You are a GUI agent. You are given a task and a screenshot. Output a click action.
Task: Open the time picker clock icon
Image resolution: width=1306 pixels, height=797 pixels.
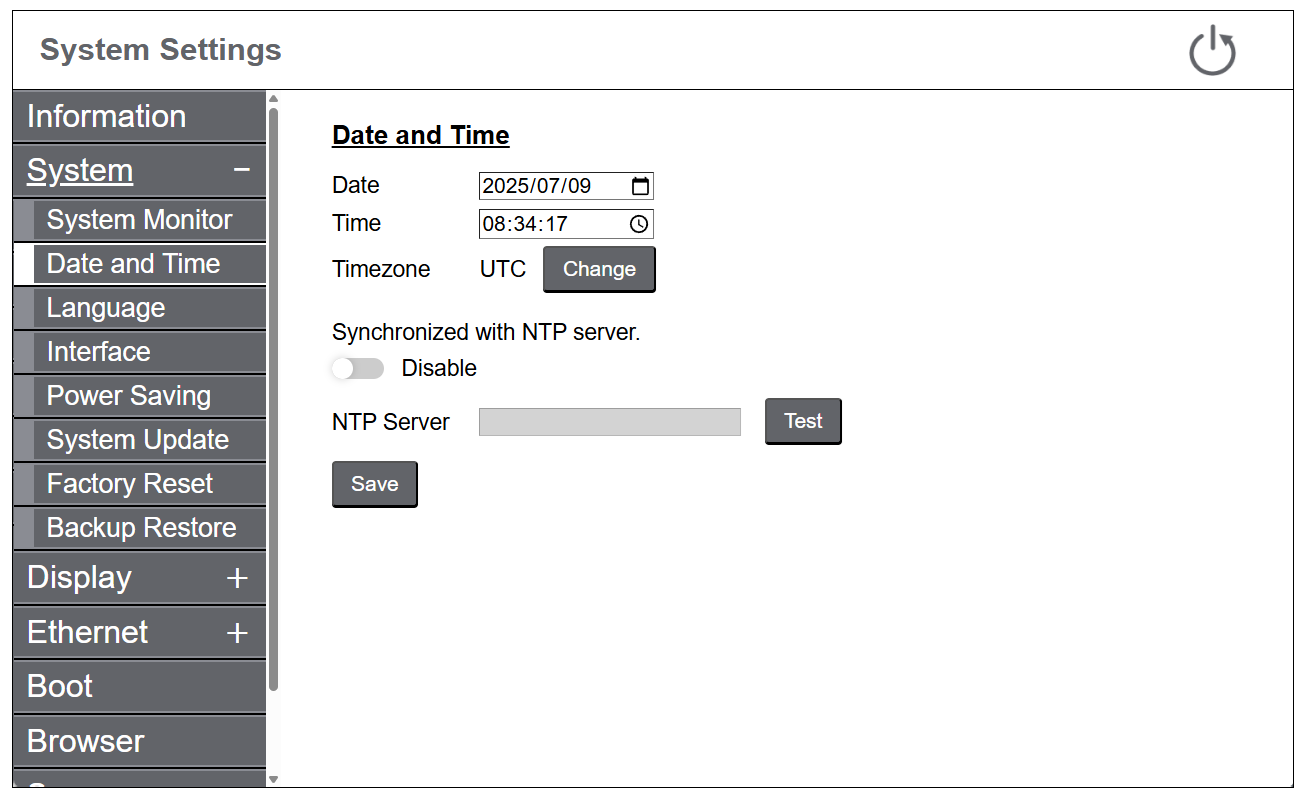pos(639,224)
